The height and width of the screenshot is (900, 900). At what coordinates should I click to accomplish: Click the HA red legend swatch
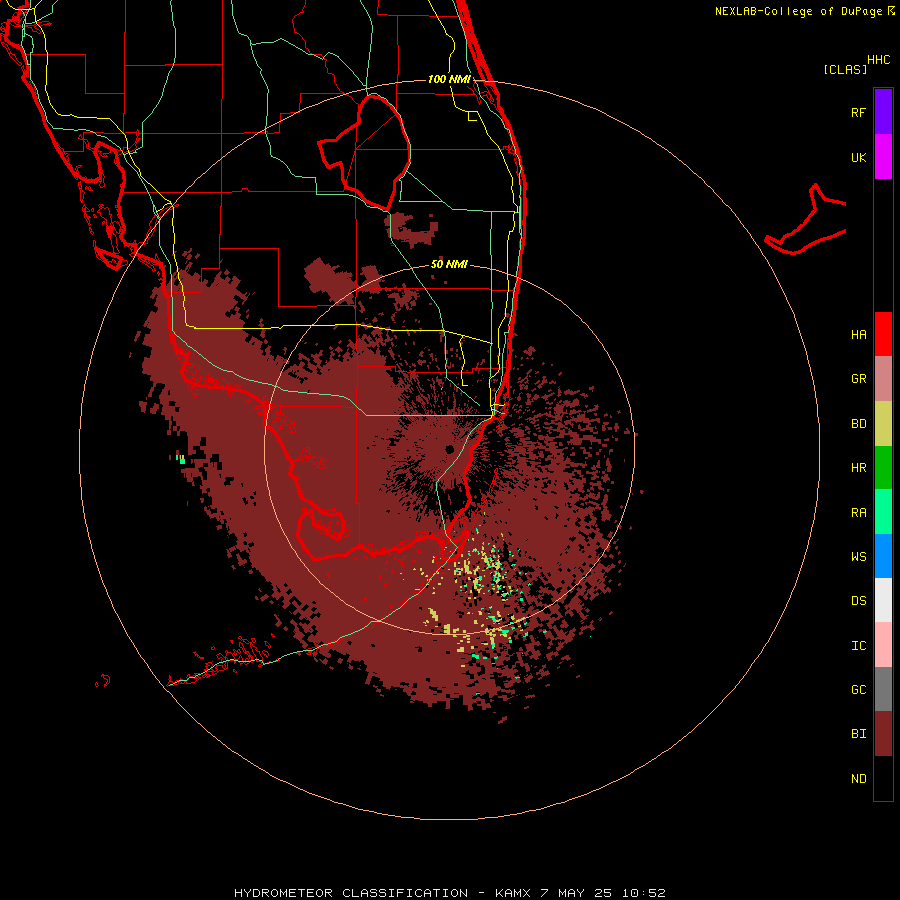pyautogui.click(x=883, y=334)
